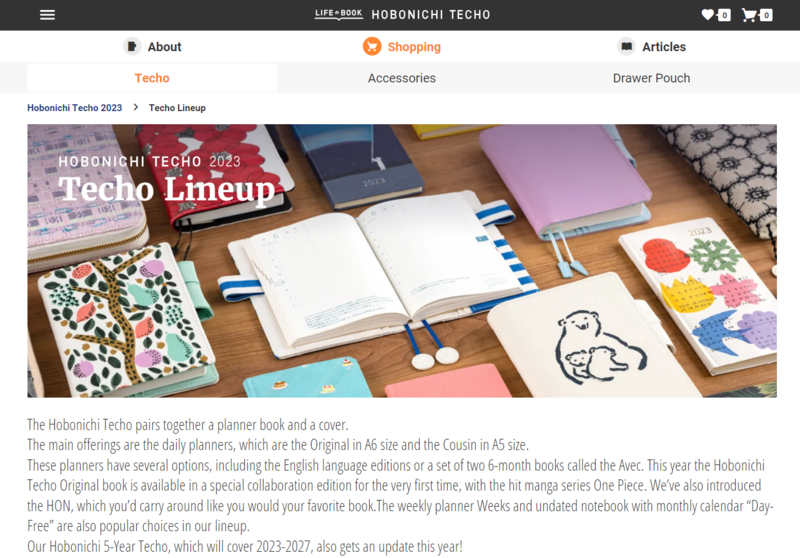Click the Life Book logo
This screenshot has width=800, height=558.
tap(339, 14)
